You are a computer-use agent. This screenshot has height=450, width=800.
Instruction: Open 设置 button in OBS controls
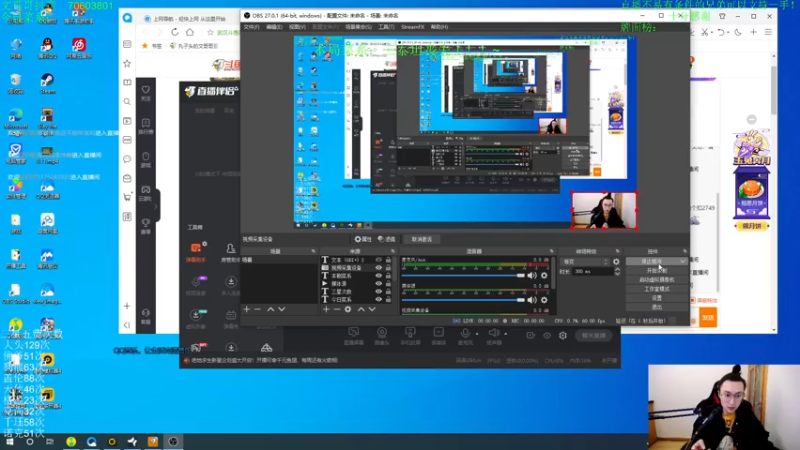coord(657,298)
